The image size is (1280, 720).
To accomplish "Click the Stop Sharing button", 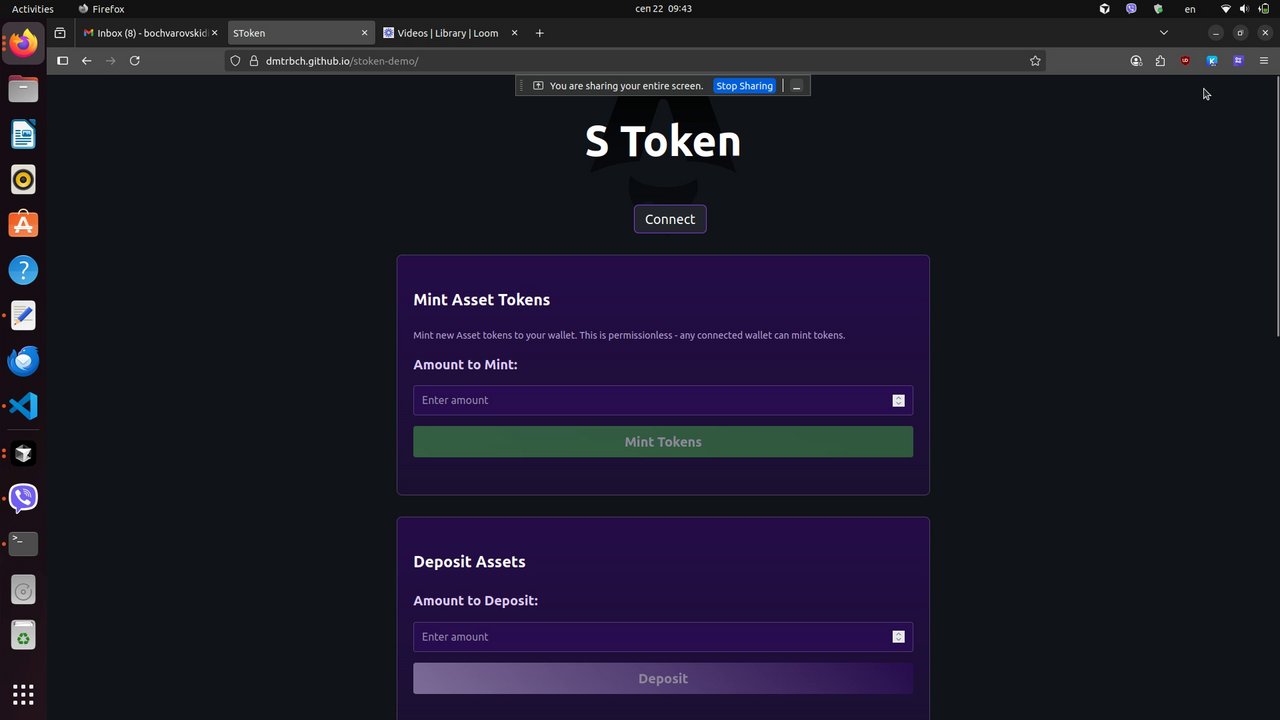I will click(744, 86).
